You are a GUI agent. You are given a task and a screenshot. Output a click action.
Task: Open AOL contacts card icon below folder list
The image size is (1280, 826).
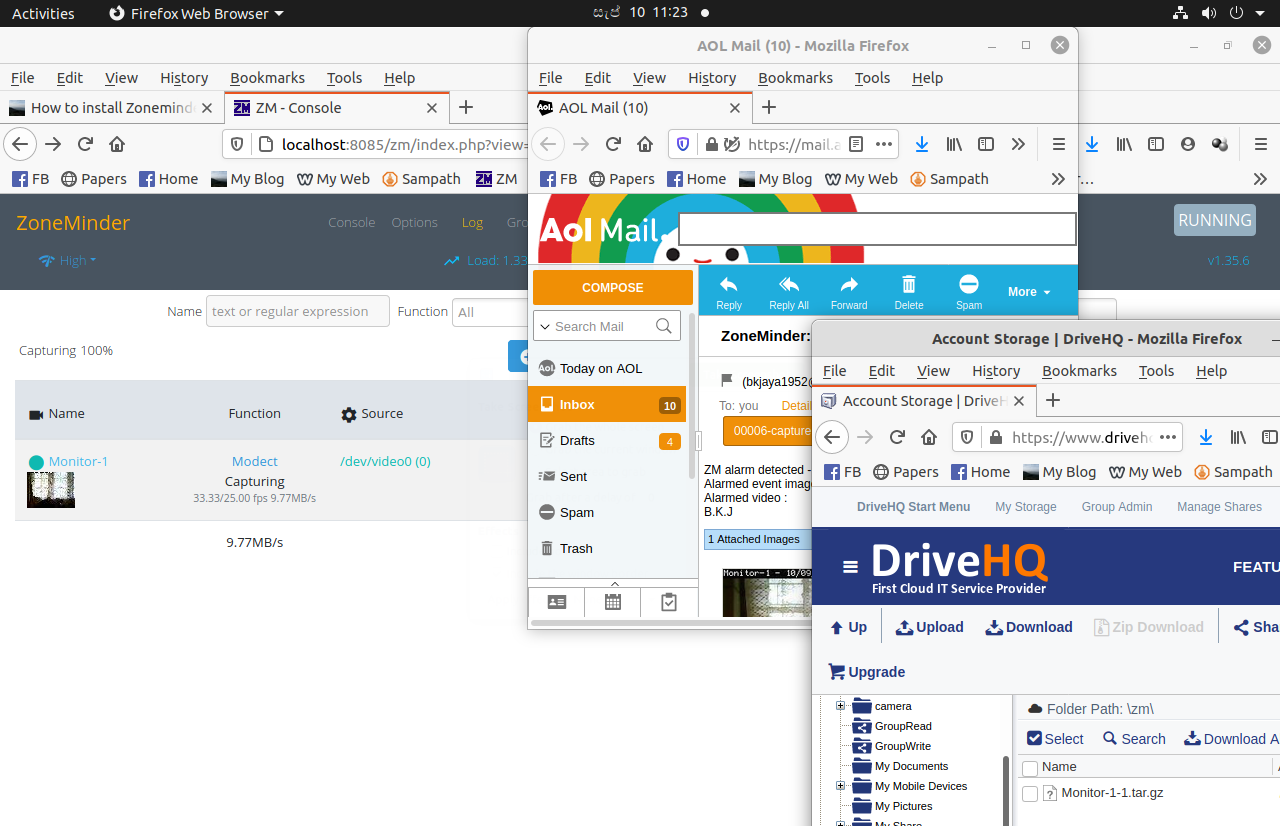557,602
